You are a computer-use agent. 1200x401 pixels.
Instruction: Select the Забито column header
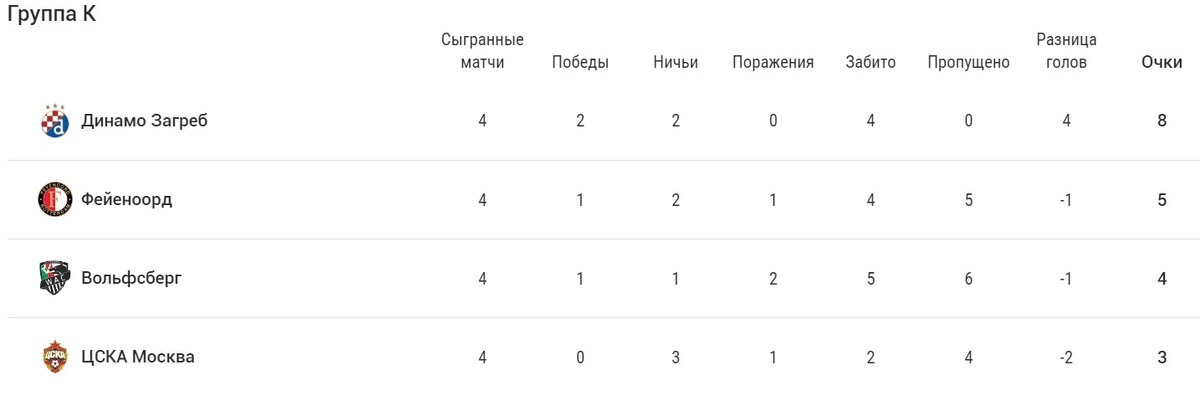tap(870, 62)
